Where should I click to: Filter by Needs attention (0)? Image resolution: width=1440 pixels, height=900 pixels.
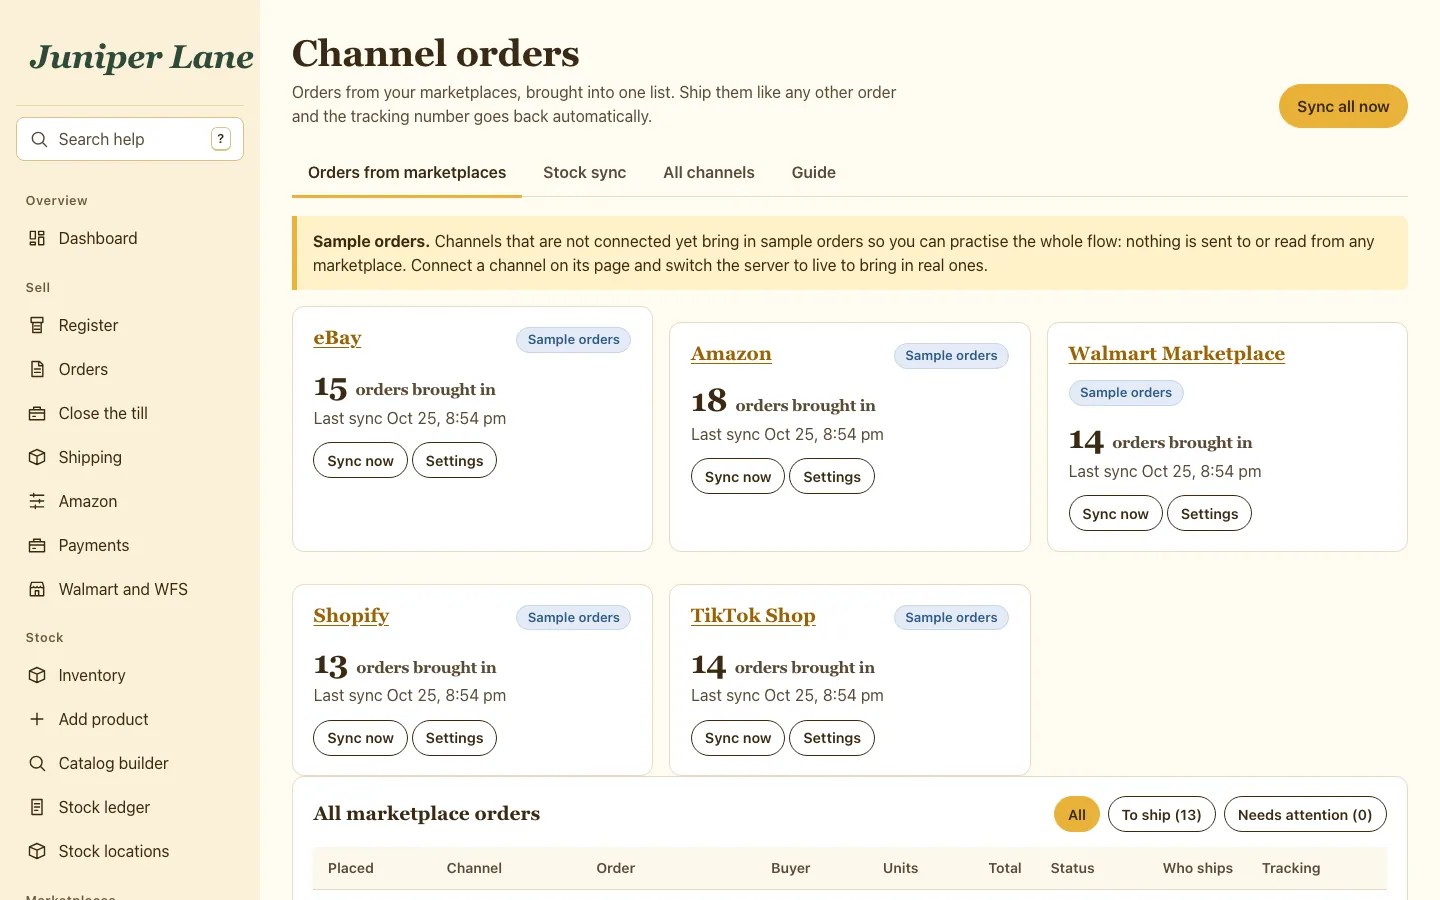pos(1305,814)
